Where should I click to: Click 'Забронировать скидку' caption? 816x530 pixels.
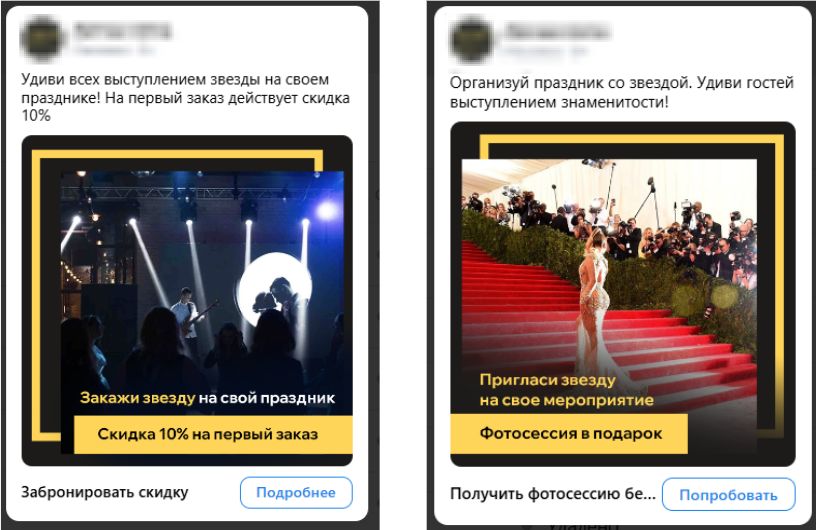(x=105, y=493)
